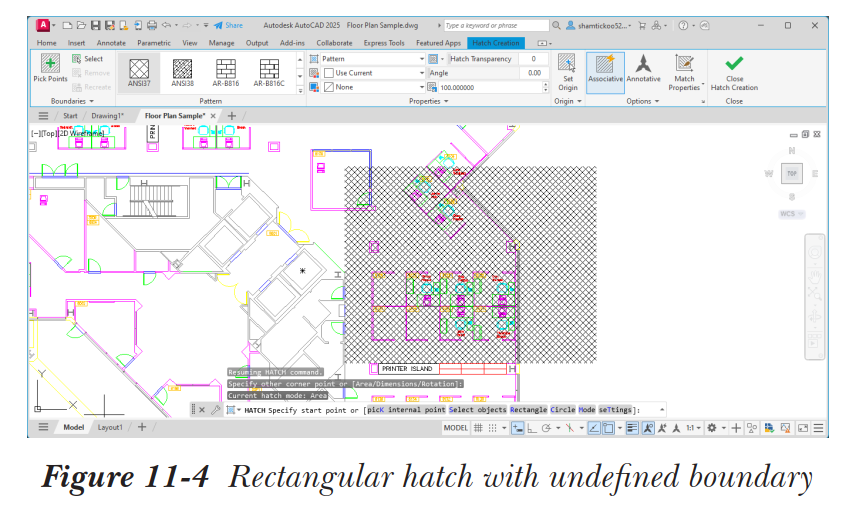
Task: Open the Insert ribbon tab
Action: 76,43
